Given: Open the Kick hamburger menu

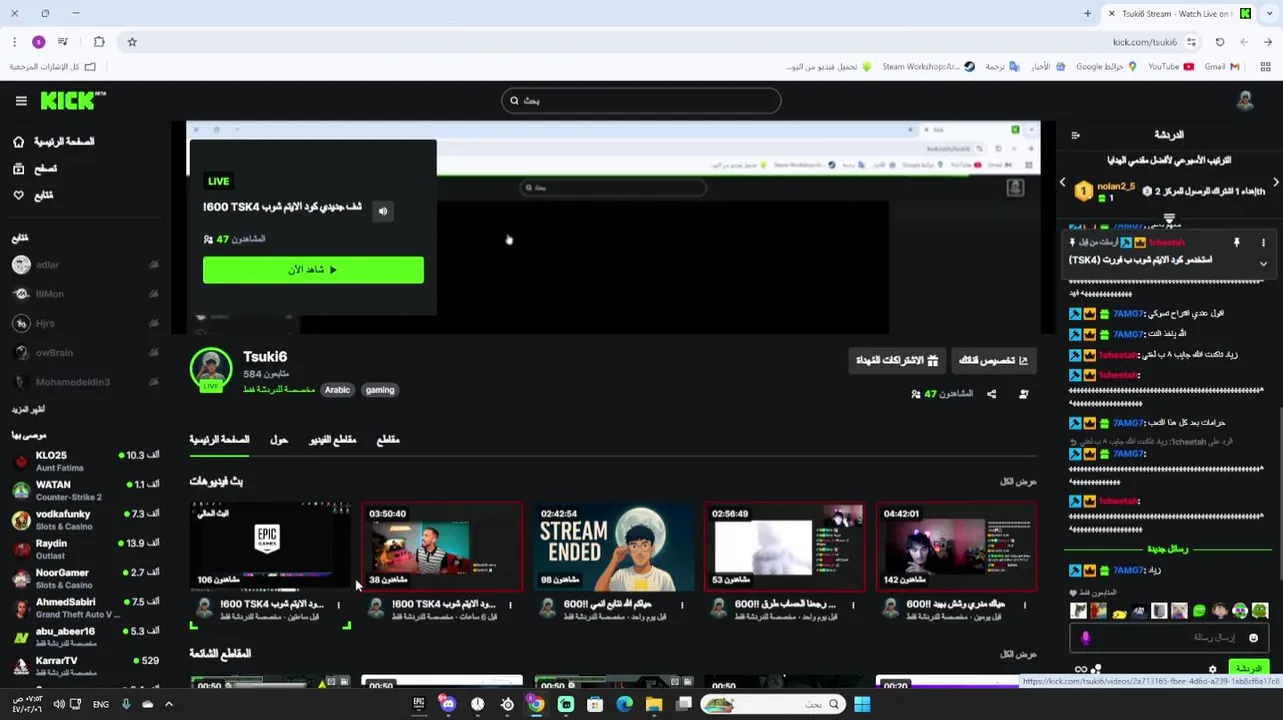Looking at the screenshot, I should (x=21, y=100).
